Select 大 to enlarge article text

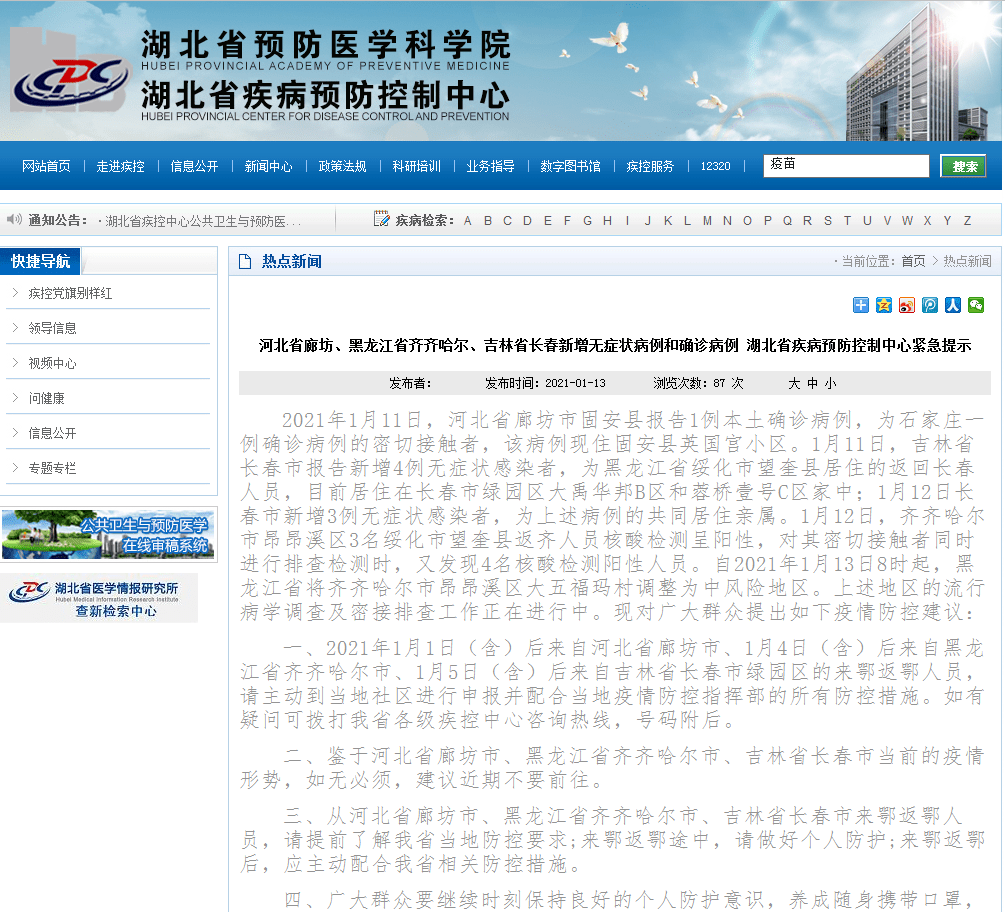[x=793, y=383]
